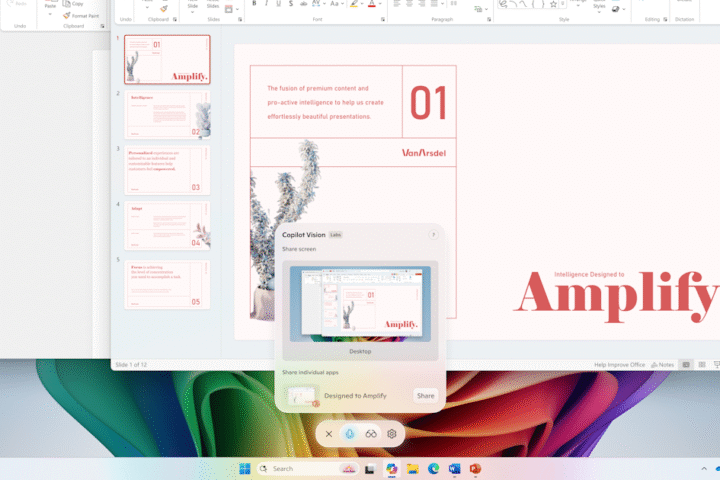Align text right in Paragraph group
Viewport: 720px width, 480px height.
(x=422, y=4)
